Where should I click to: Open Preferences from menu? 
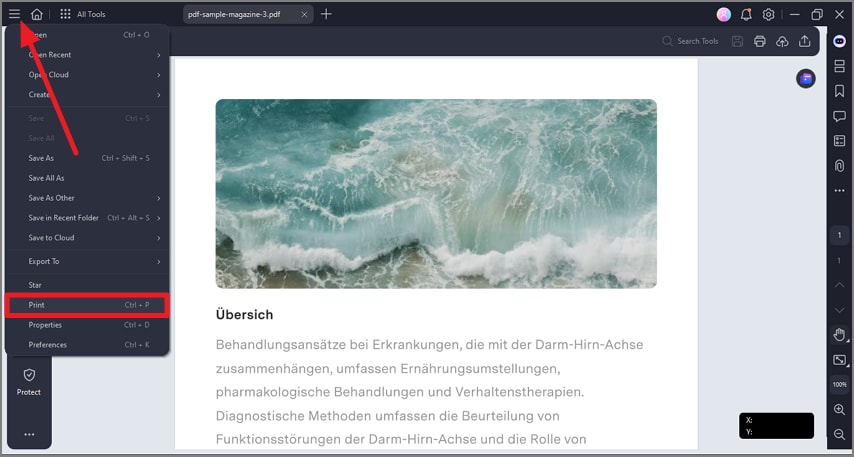(87, 345)
